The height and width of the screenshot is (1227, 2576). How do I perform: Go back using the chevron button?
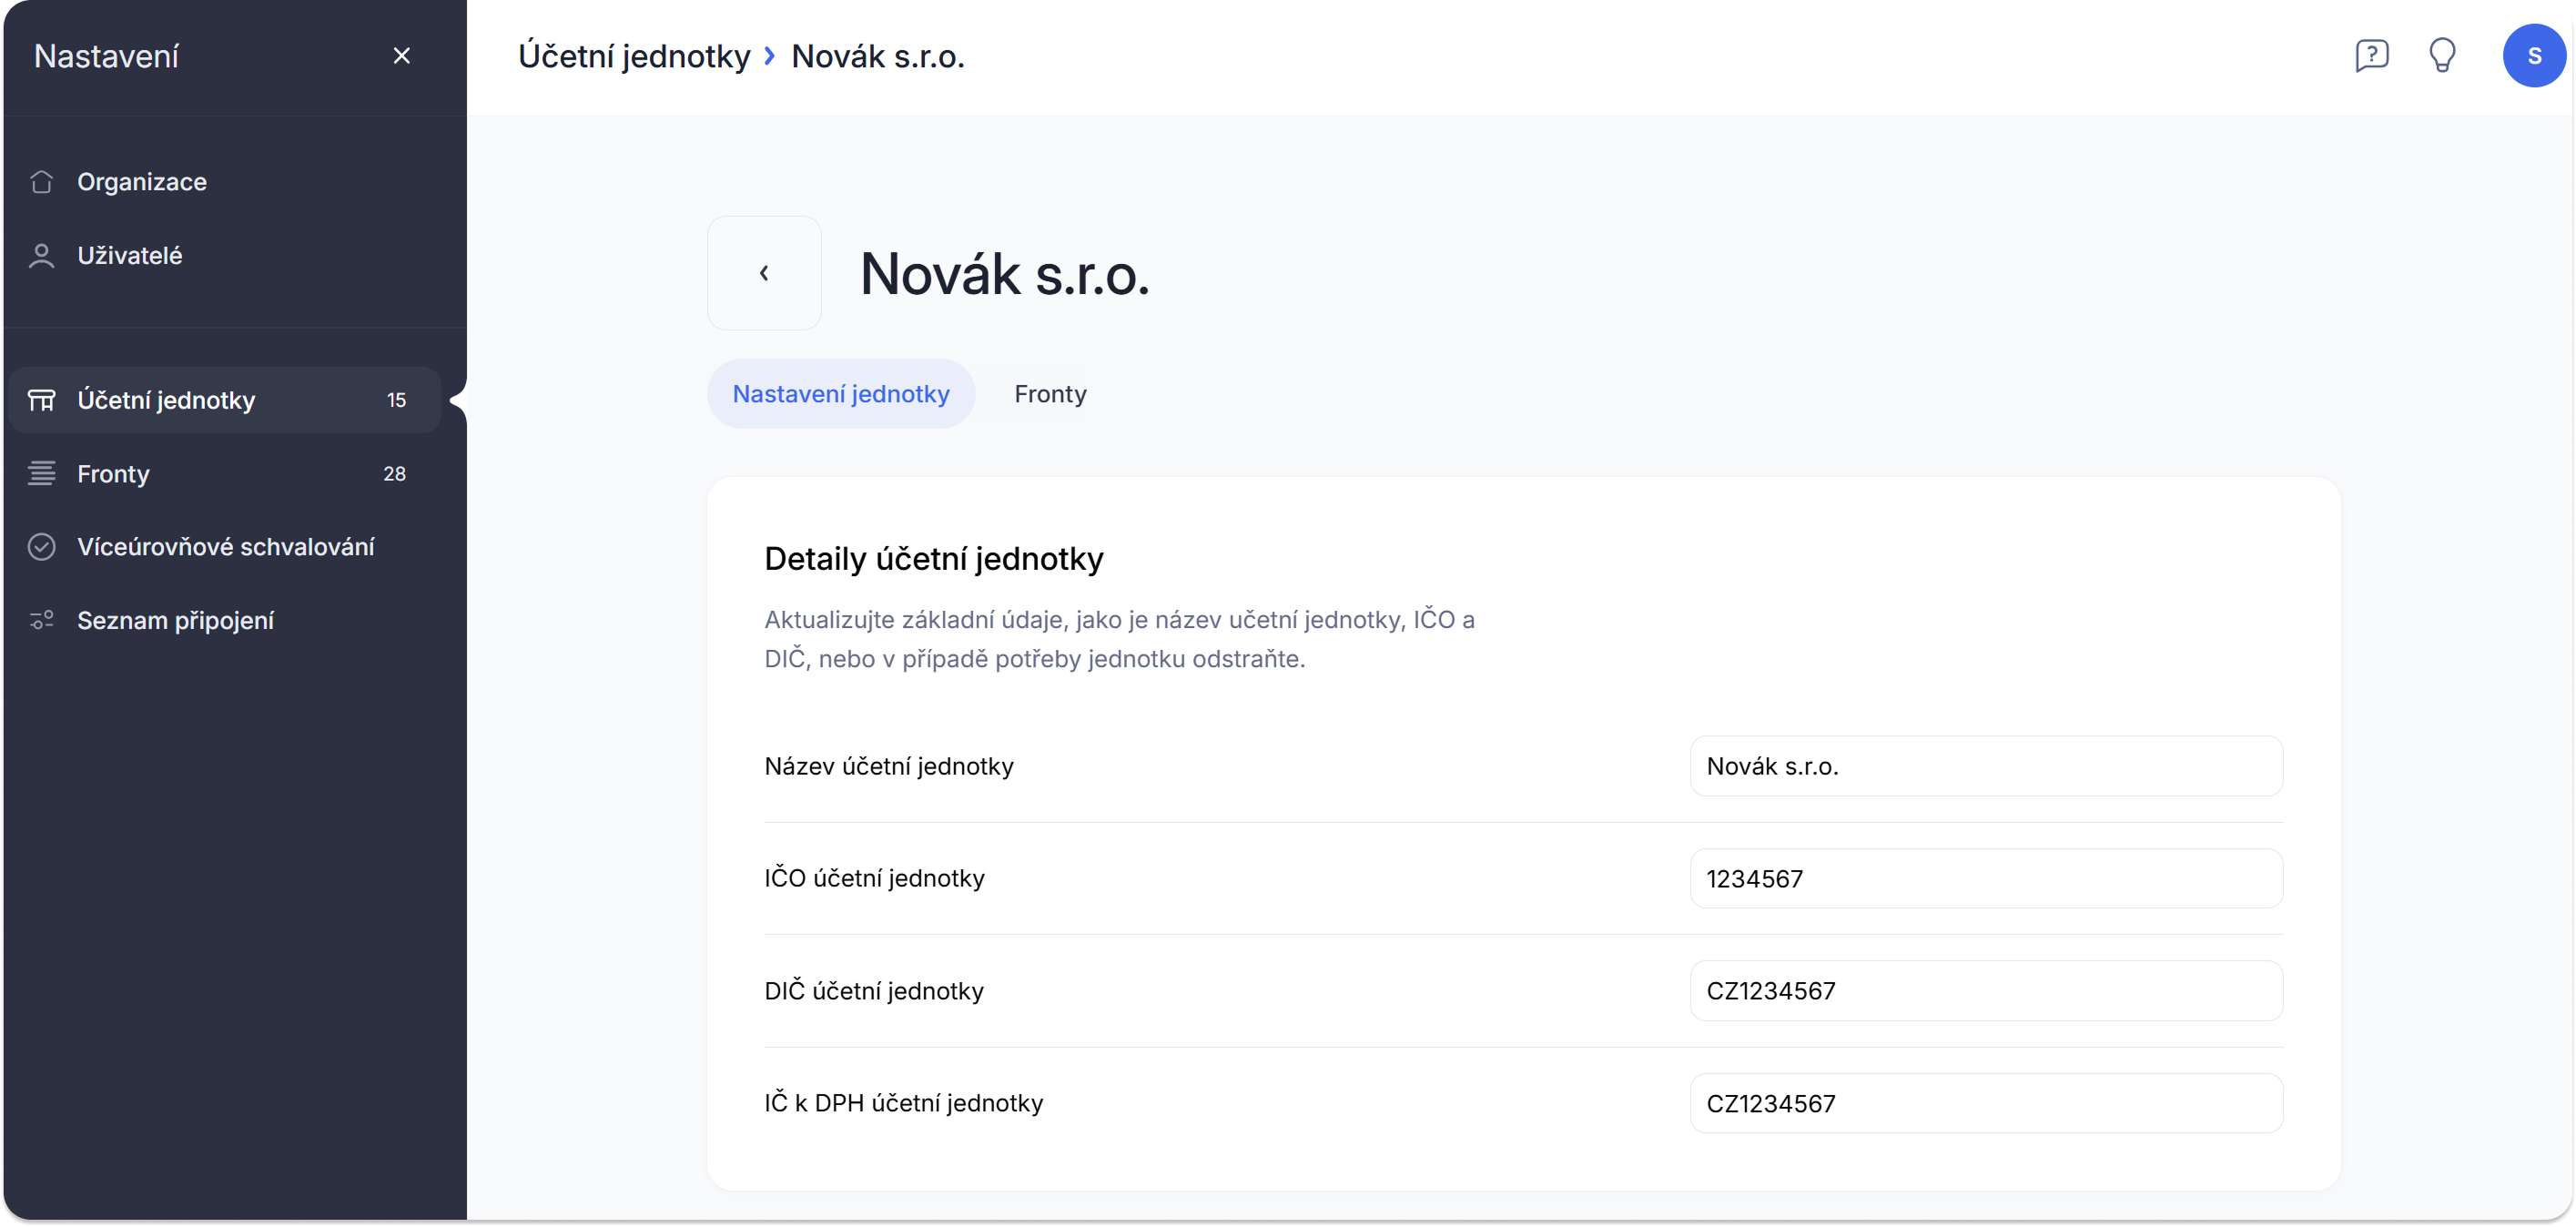pyautogui.click(x=764, y=273)
